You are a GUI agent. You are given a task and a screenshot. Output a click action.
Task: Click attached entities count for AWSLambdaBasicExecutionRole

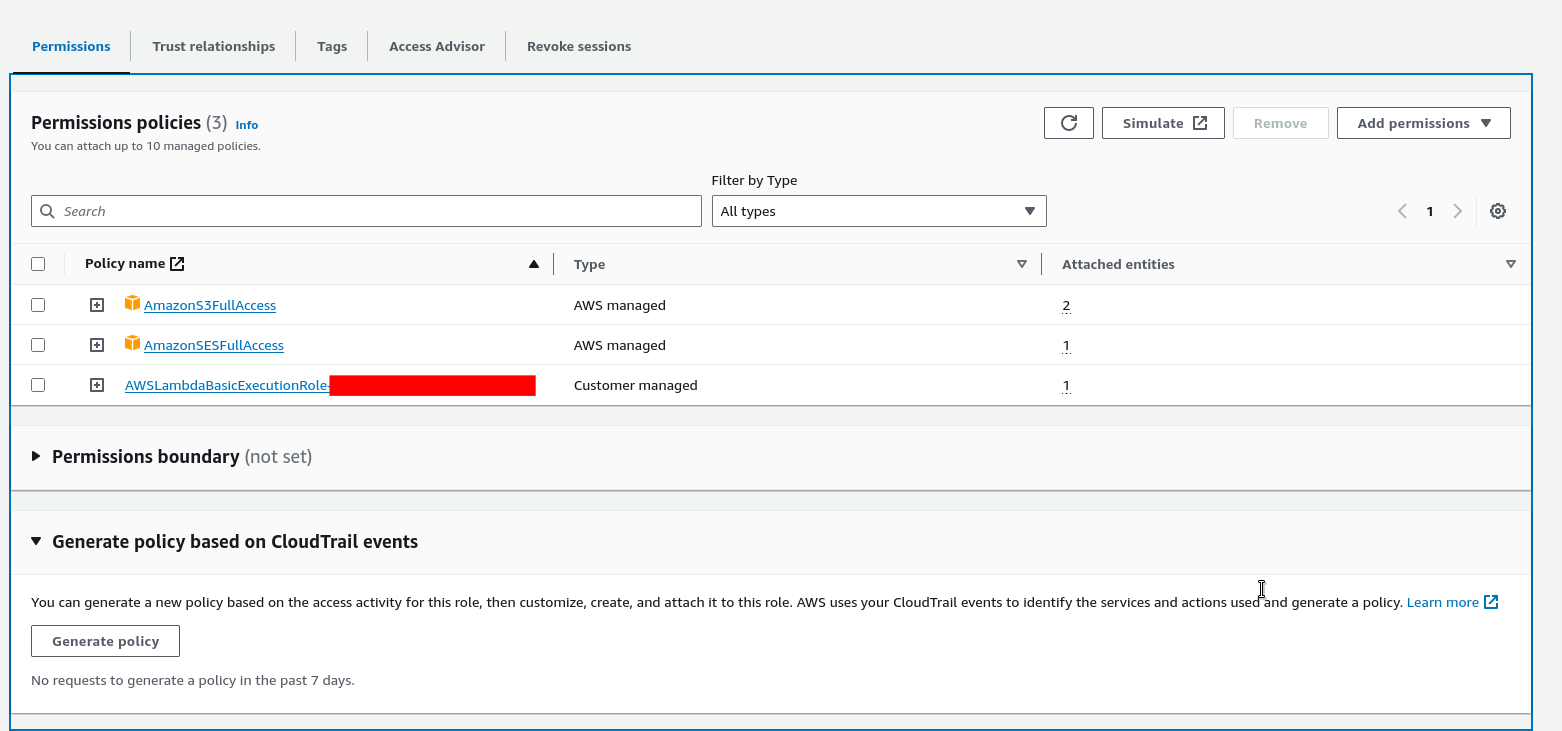[1066, 385]
